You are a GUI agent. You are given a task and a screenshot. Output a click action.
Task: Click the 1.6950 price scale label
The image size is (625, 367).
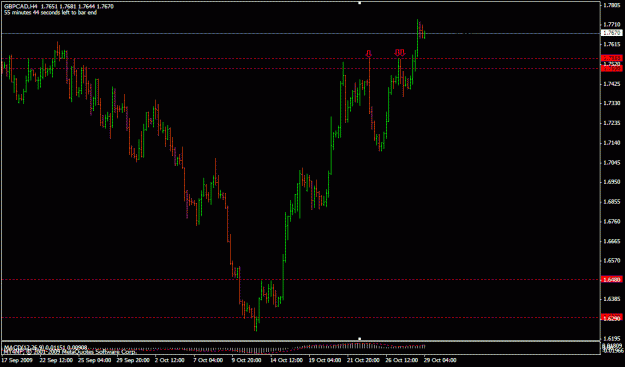(613, 182)
